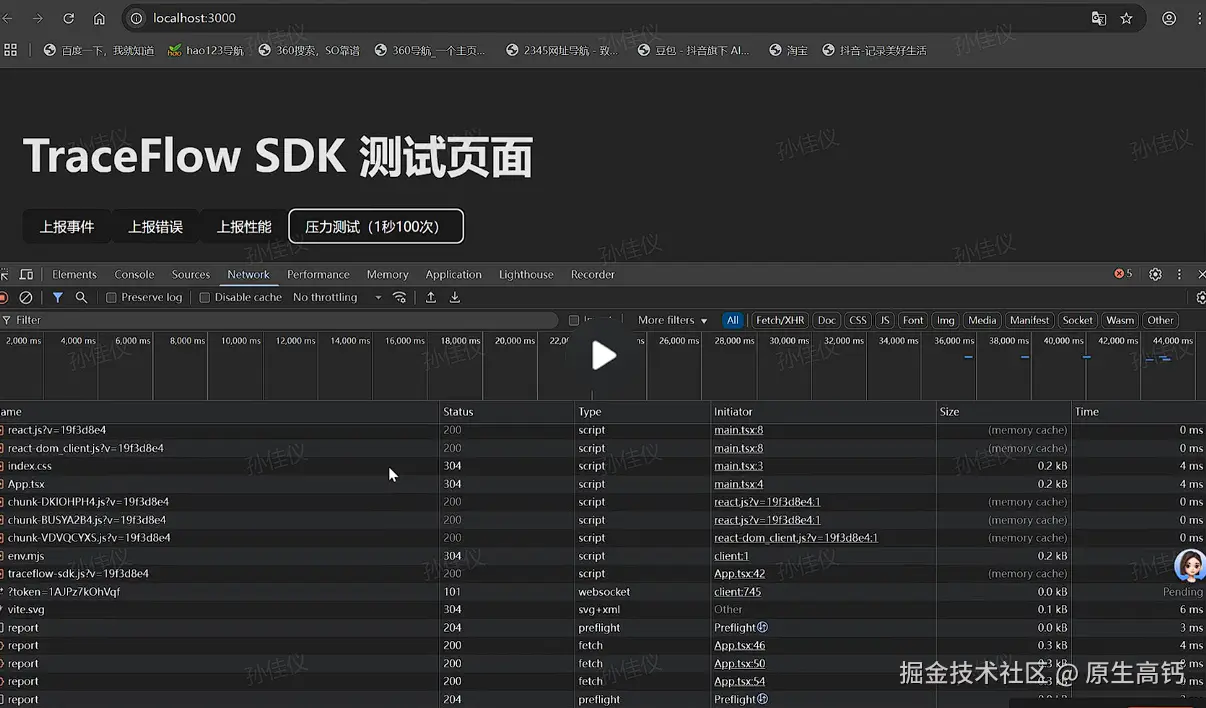Open DevTools three-dot customize menu
This screenshot has height=708, width=1206.
pyautogui.click(x=1179, y=274)
